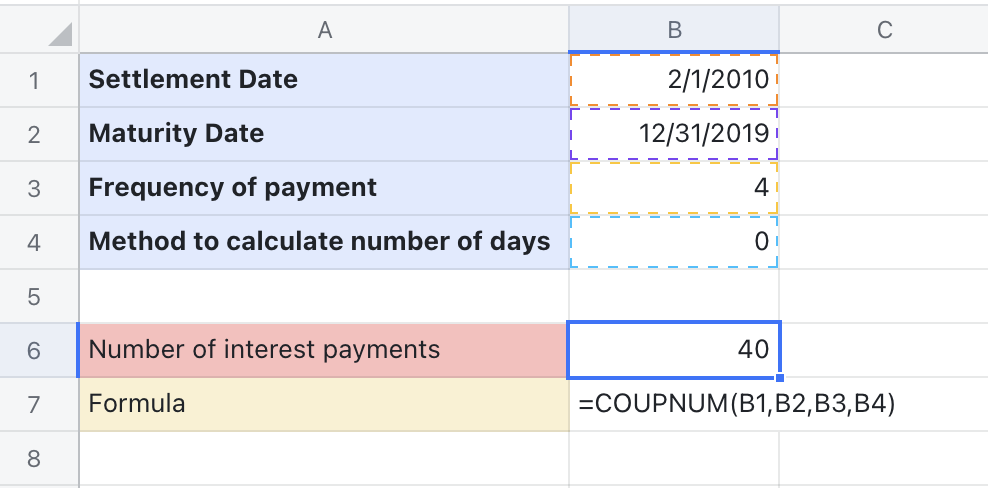This screenshot has height=488, width=988.
Task: Click cell containing 2/1/2010
Action: pyautogui.click(x=674, y=80)
